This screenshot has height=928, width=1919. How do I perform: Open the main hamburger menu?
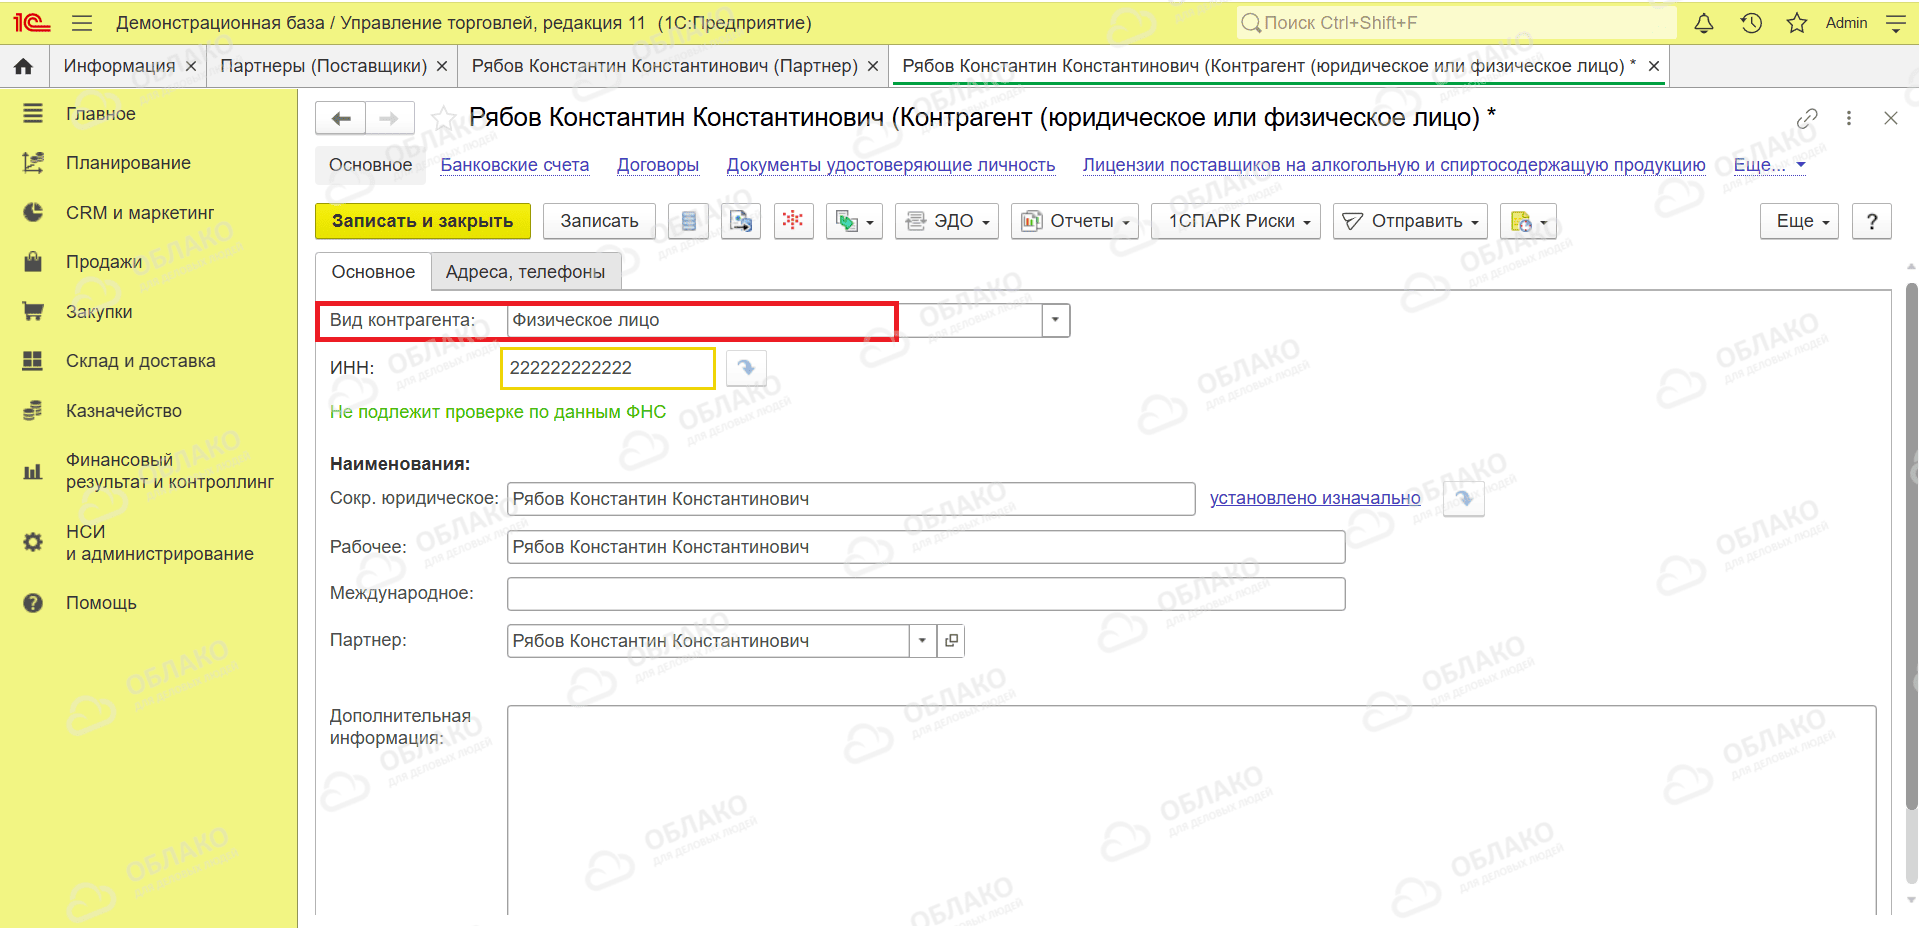pyautogui.click(x=82, y=23)
